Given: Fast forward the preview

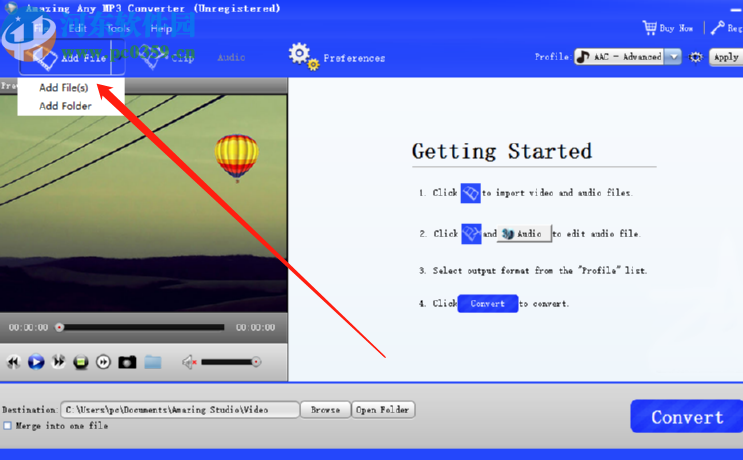Looking at the screenshot, I should click(x=58, y=362).
